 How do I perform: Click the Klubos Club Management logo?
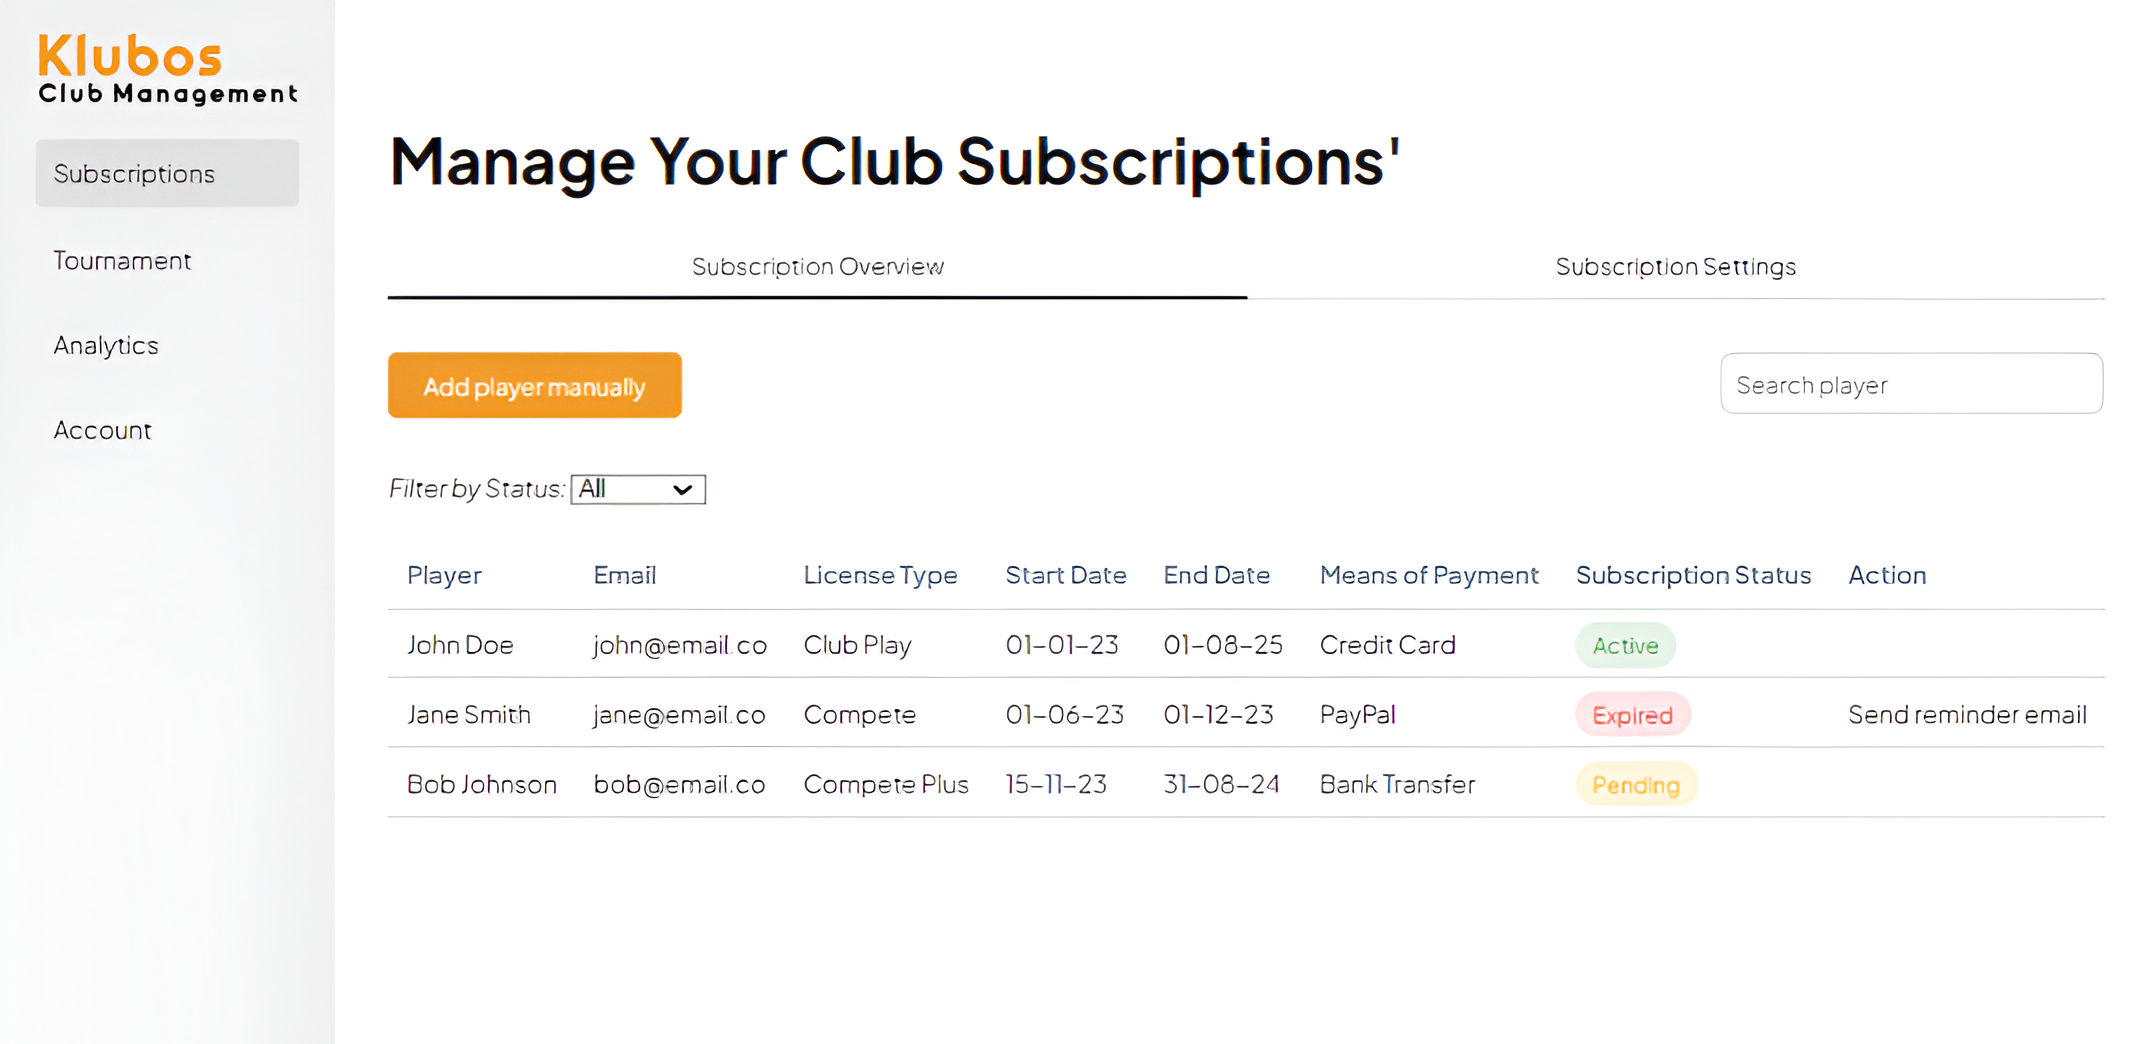[168, 69]
